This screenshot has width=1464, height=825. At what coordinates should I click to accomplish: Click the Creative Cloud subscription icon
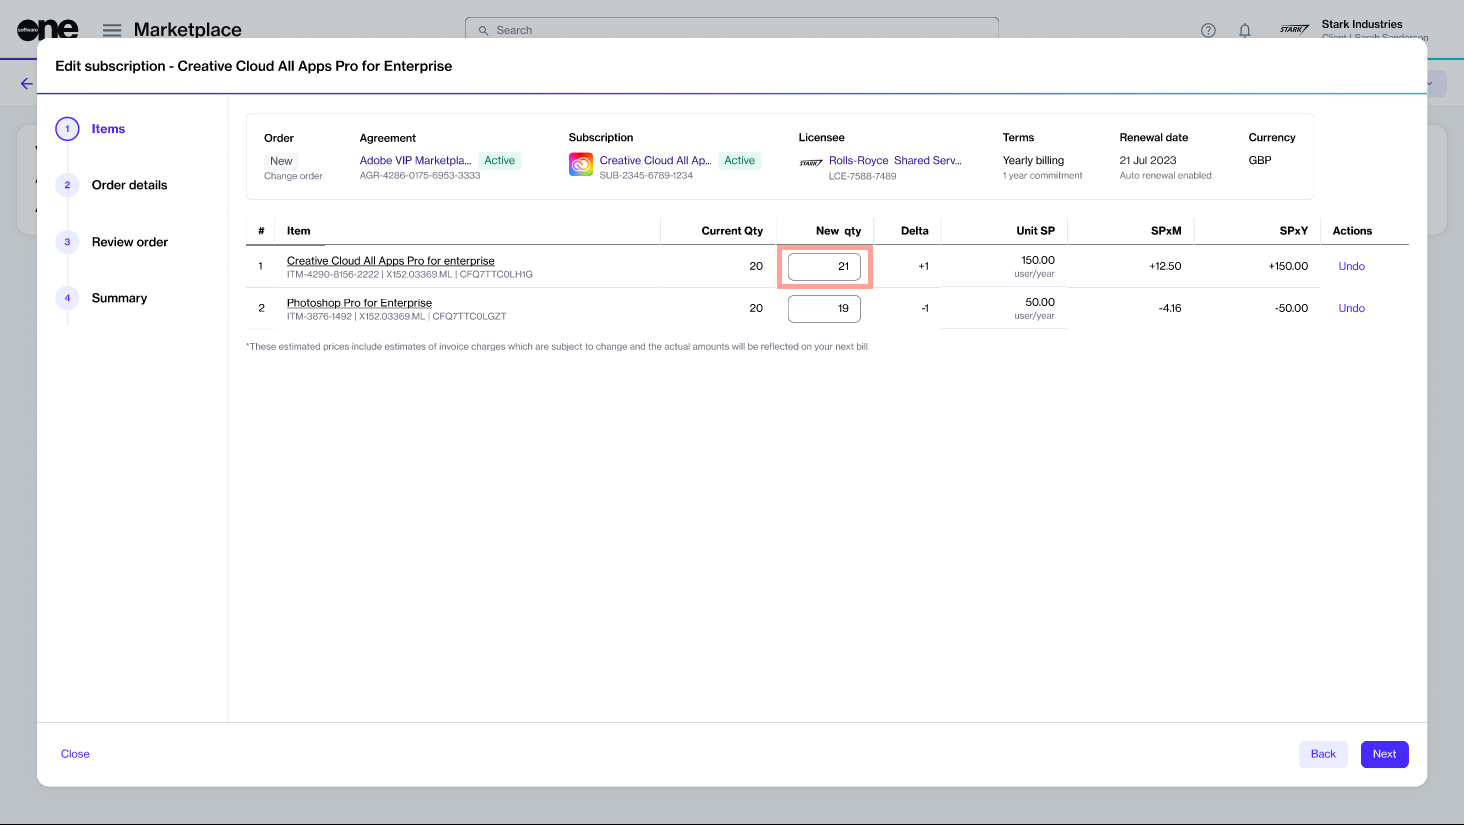coord(581,165)
